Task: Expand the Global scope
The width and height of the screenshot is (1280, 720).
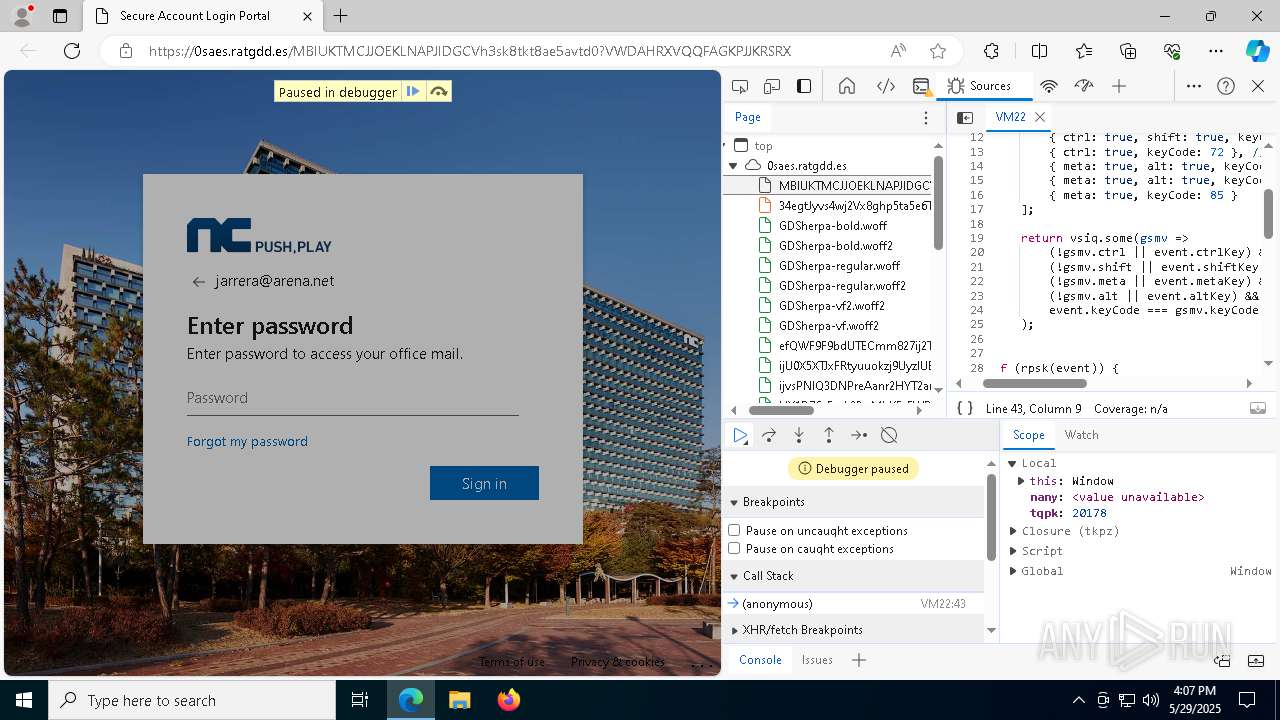Action: click(1013, 571)
